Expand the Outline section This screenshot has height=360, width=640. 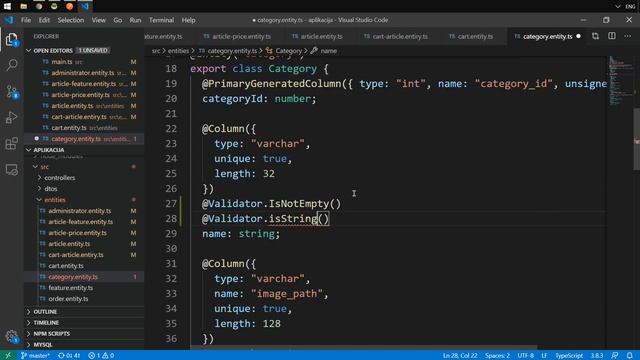pos(84,312)
